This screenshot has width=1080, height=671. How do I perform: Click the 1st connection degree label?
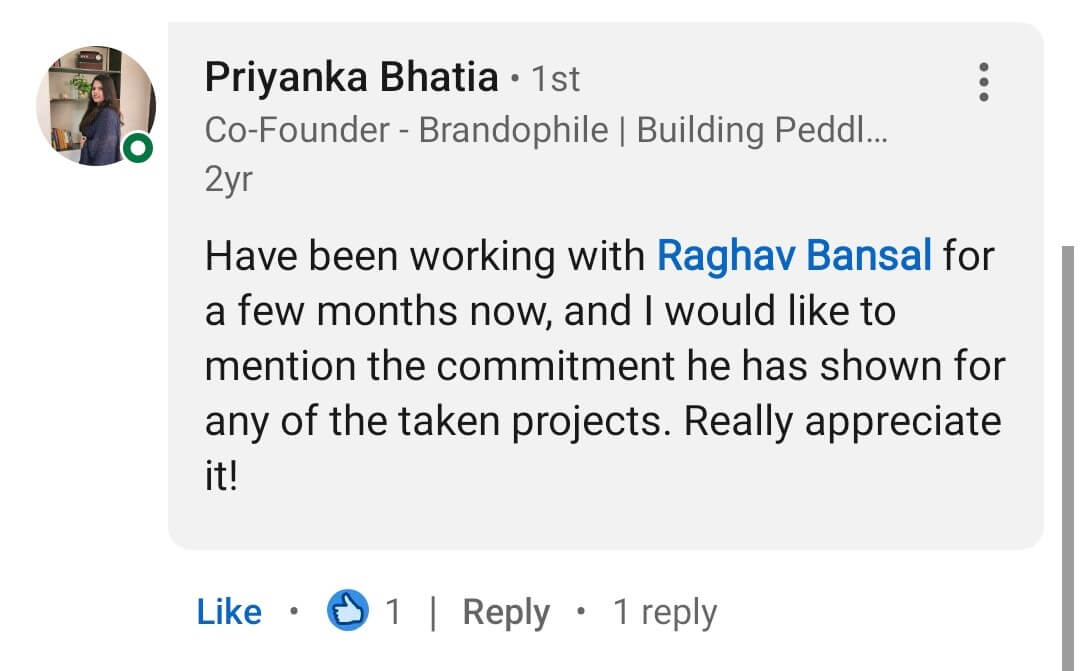pos(555,79)
